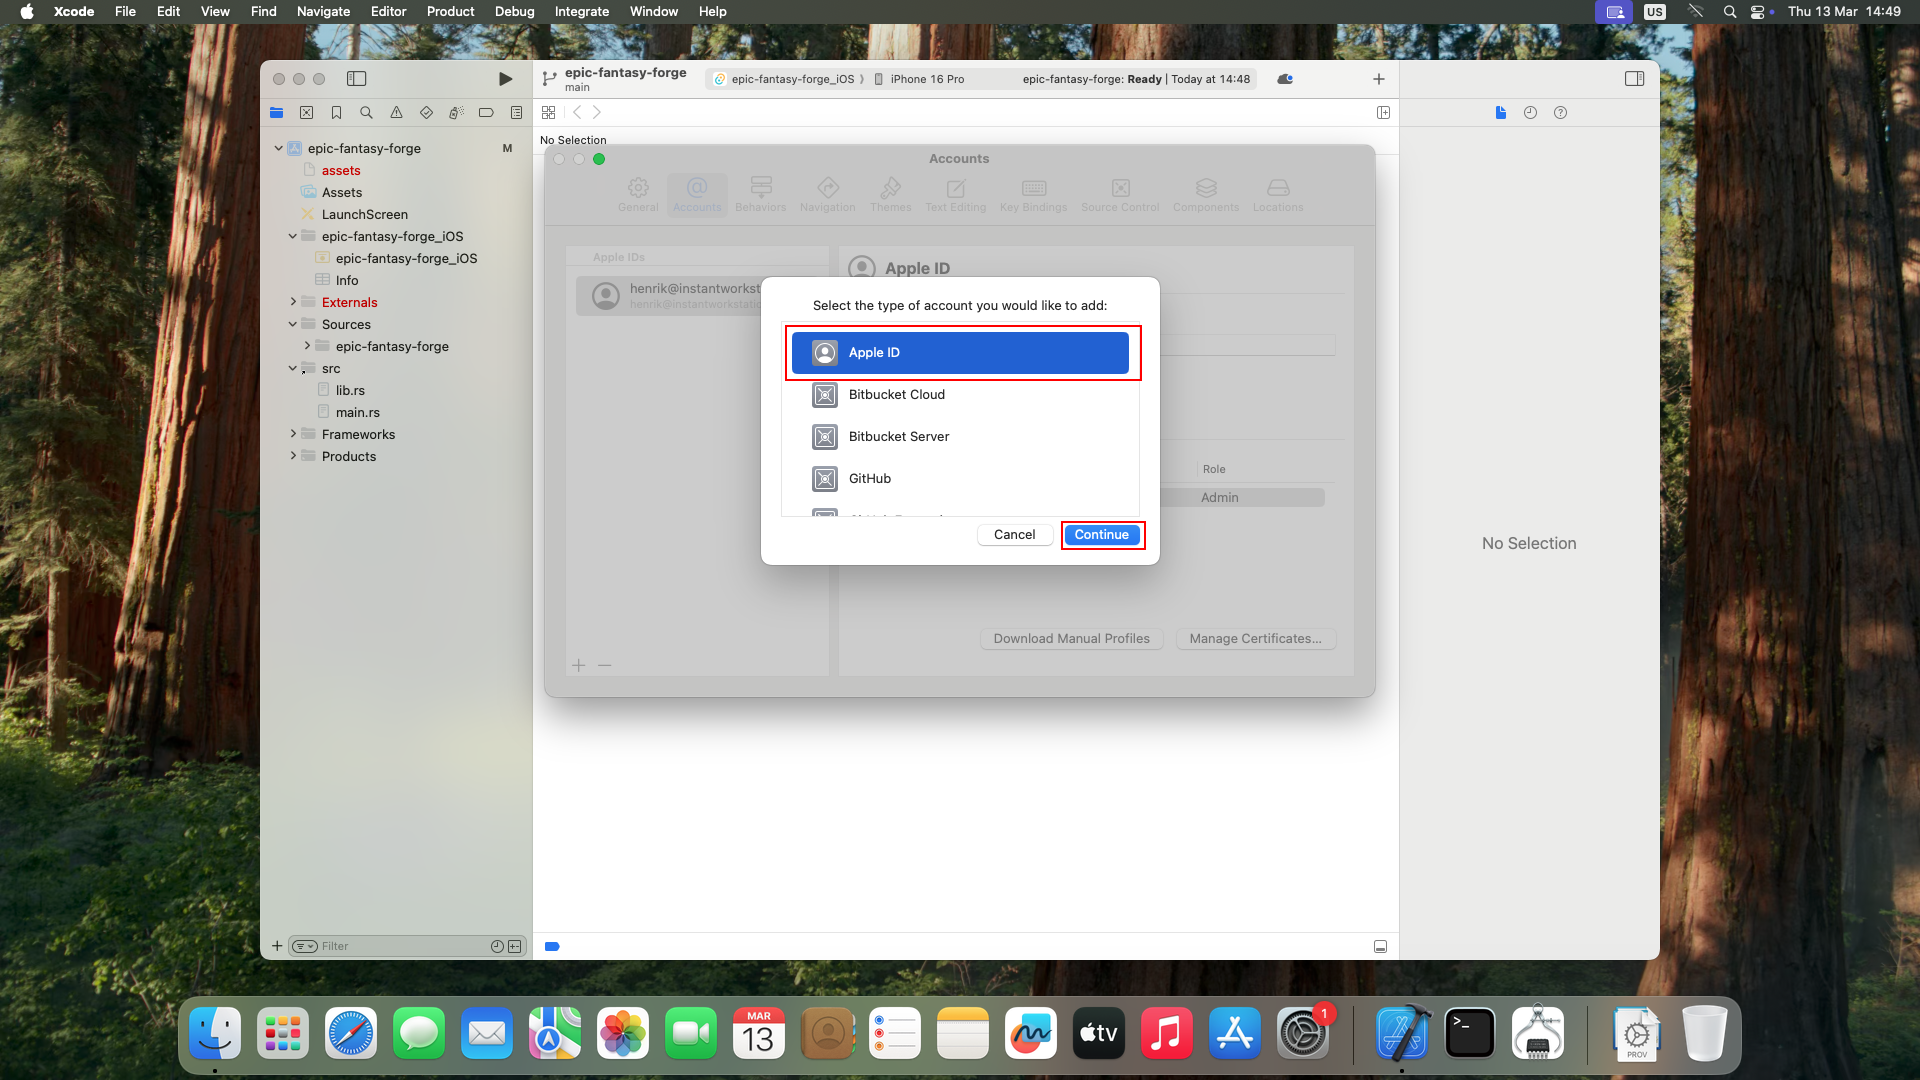Select the Assets catalog
This screenshot has width=1920, height=1080.
341,192
